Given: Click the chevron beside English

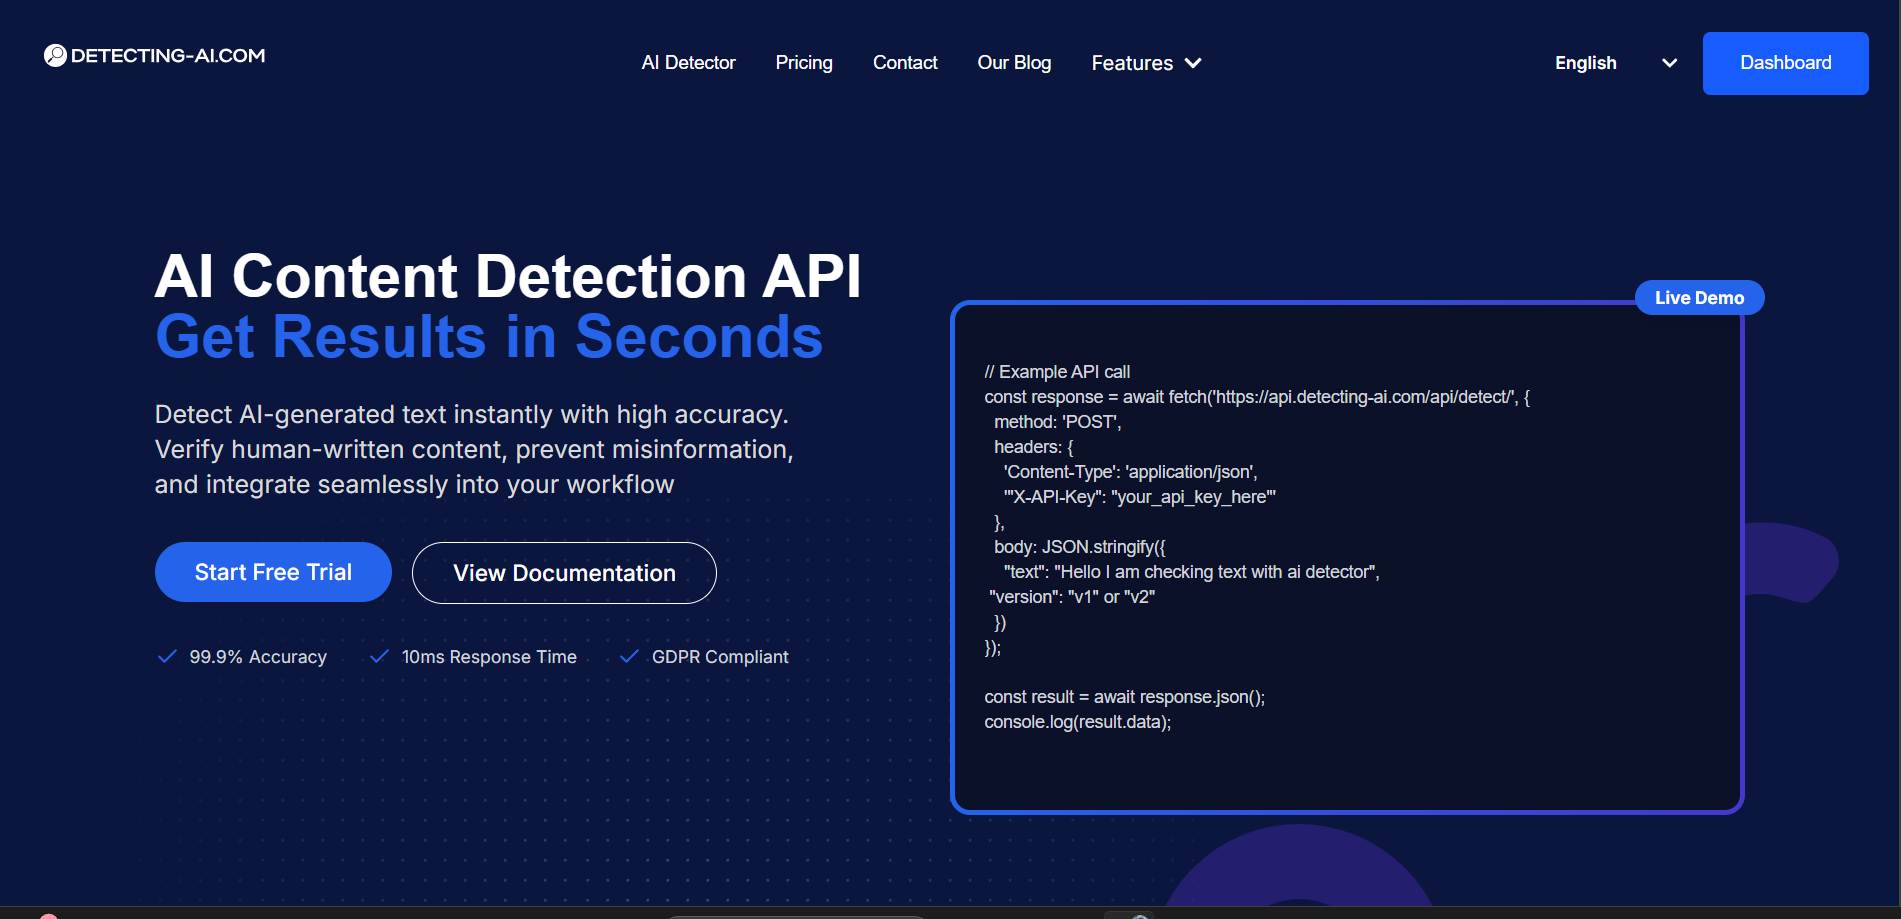Looking at the screenshot, I should (1668, 63).
